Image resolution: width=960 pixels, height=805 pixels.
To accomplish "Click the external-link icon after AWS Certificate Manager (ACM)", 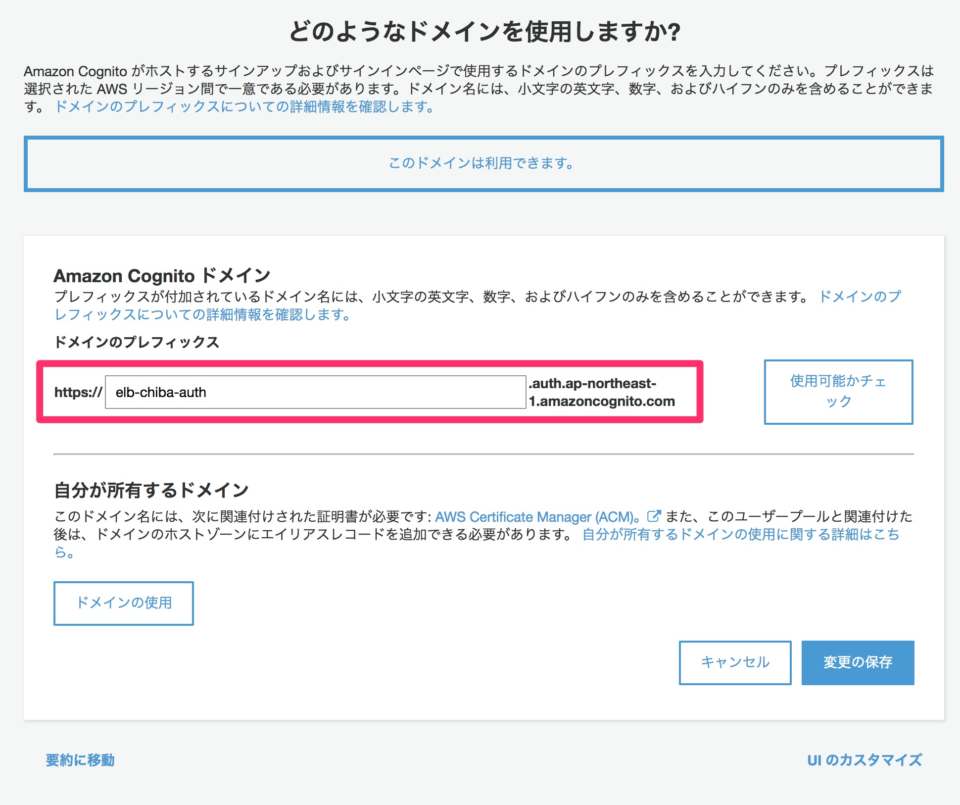I will pos(653,516).
